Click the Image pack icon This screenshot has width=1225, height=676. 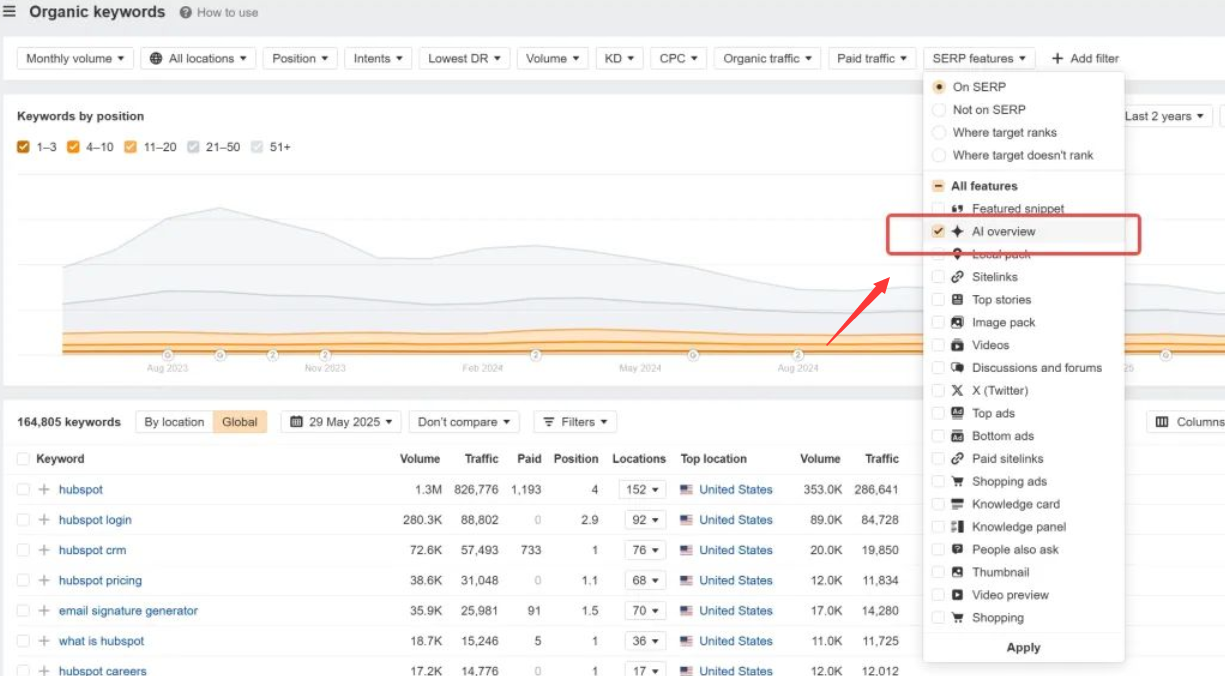[x=957, y=322]
